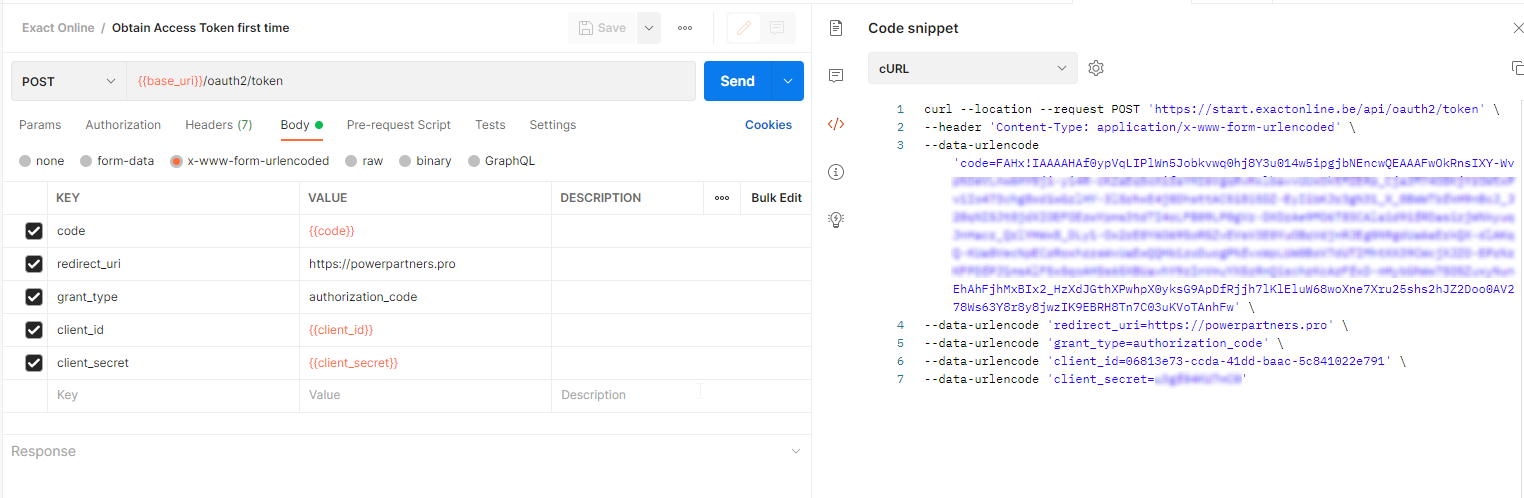Uncheck the client_secret parameter checkbox
The width and height of the screenshot is (1524, 498).
[x=34, y=363]
